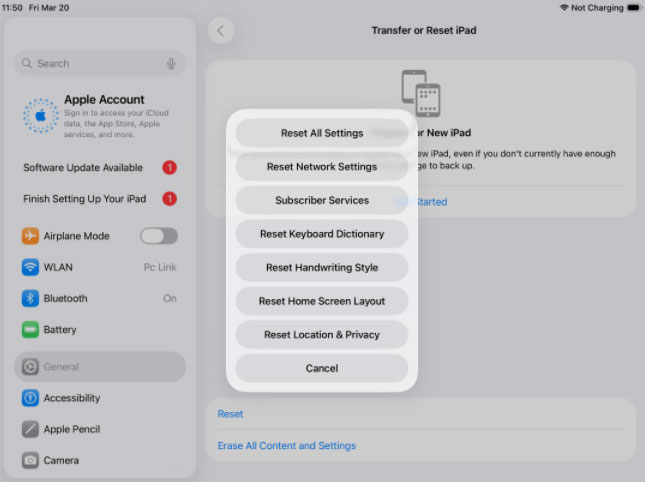Tap Software Update red badge
The width and height of the screenshot is (645, 482).
(x=169, y=167)
